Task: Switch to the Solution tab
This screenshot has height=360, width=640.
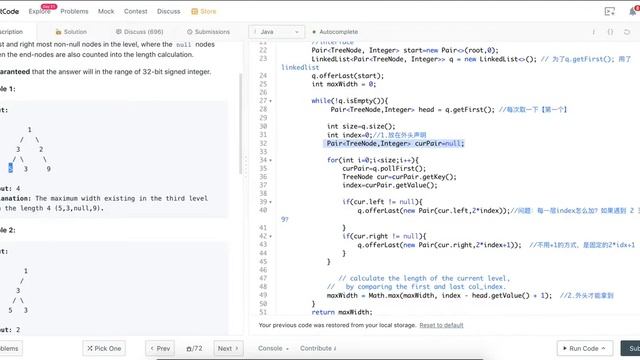Action: coord(71,32)
